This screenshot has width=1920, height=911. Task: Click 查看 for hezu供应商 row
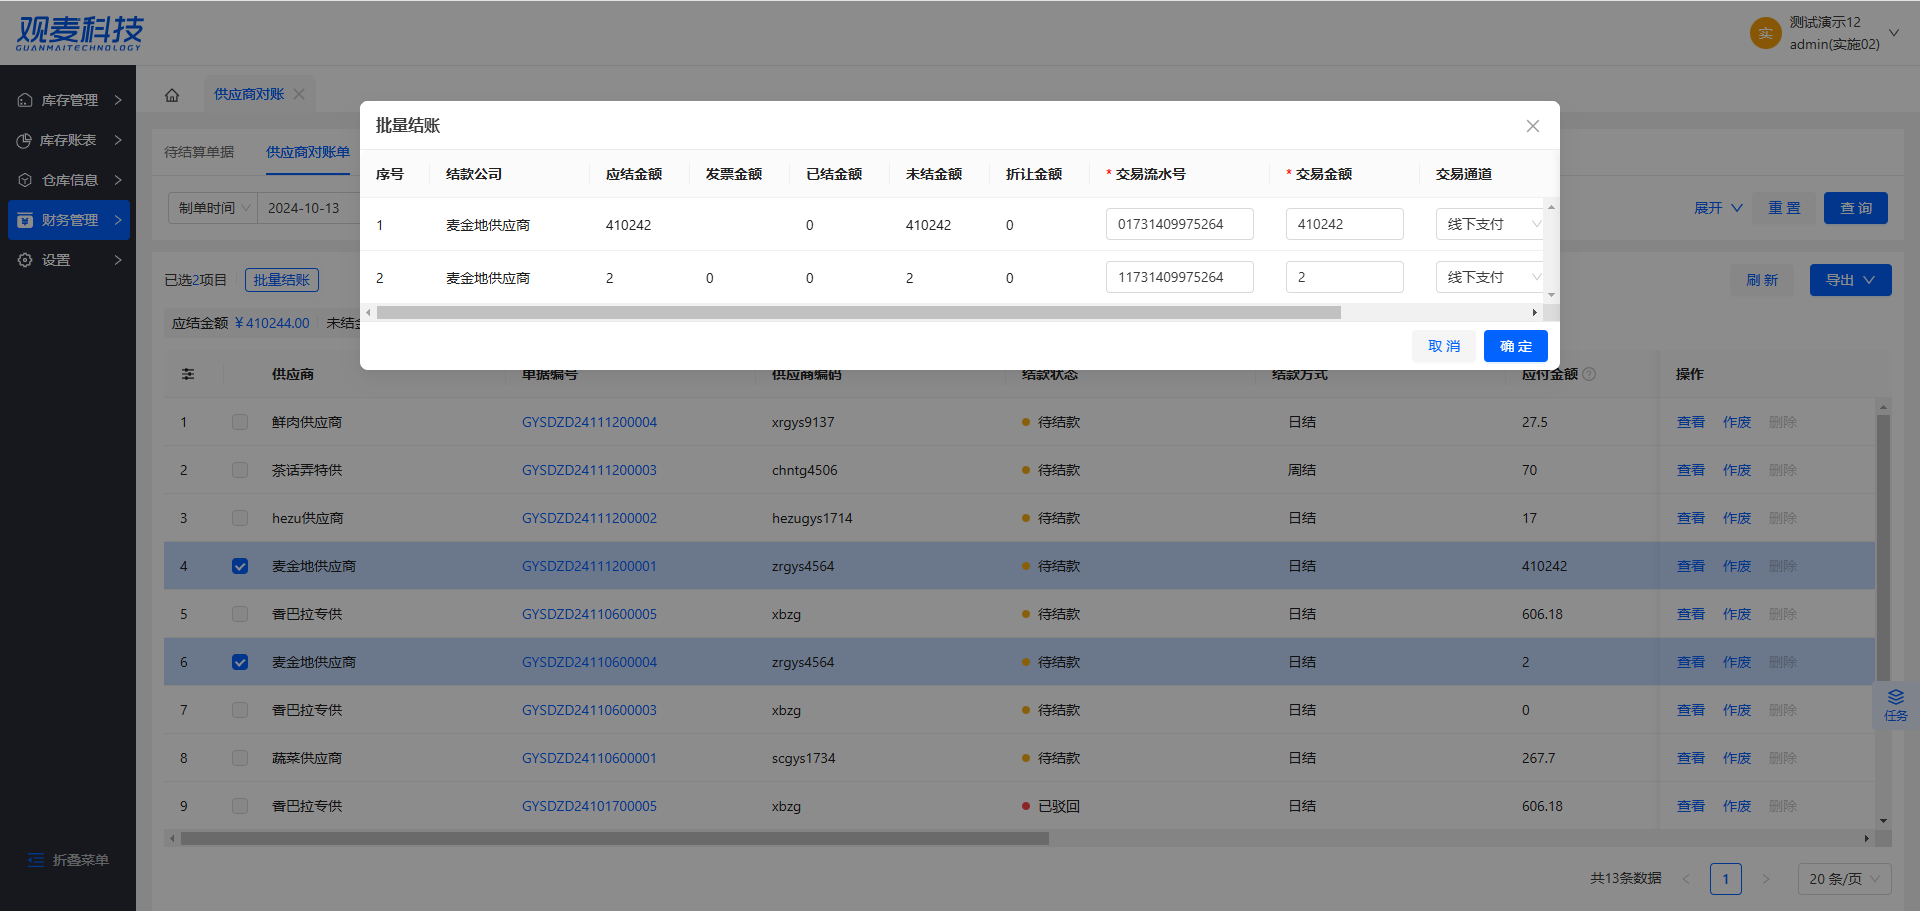pyautogui.click(x=1691, y=518)
